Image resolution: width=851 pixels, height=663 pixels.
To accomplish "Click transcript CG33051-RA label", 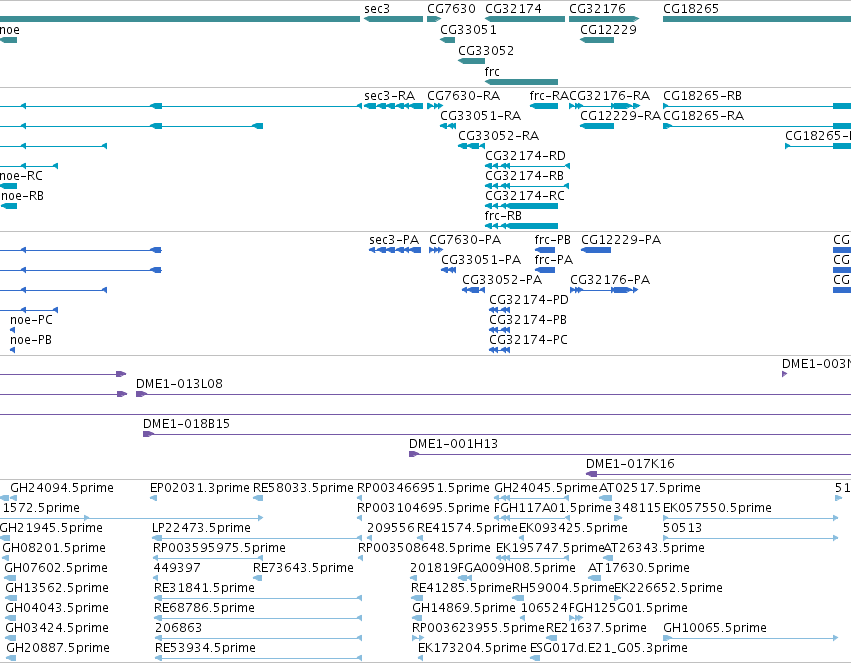I will [480, 116].
